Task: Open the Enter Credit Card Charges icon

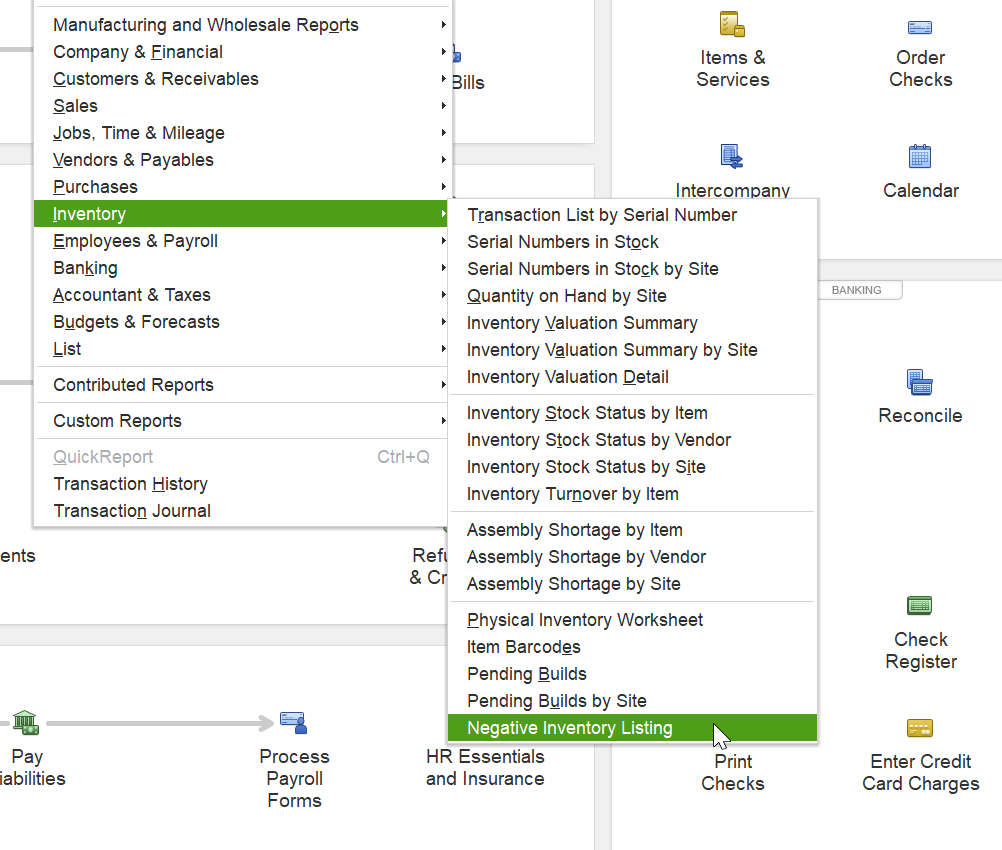Action: [920, 728]
